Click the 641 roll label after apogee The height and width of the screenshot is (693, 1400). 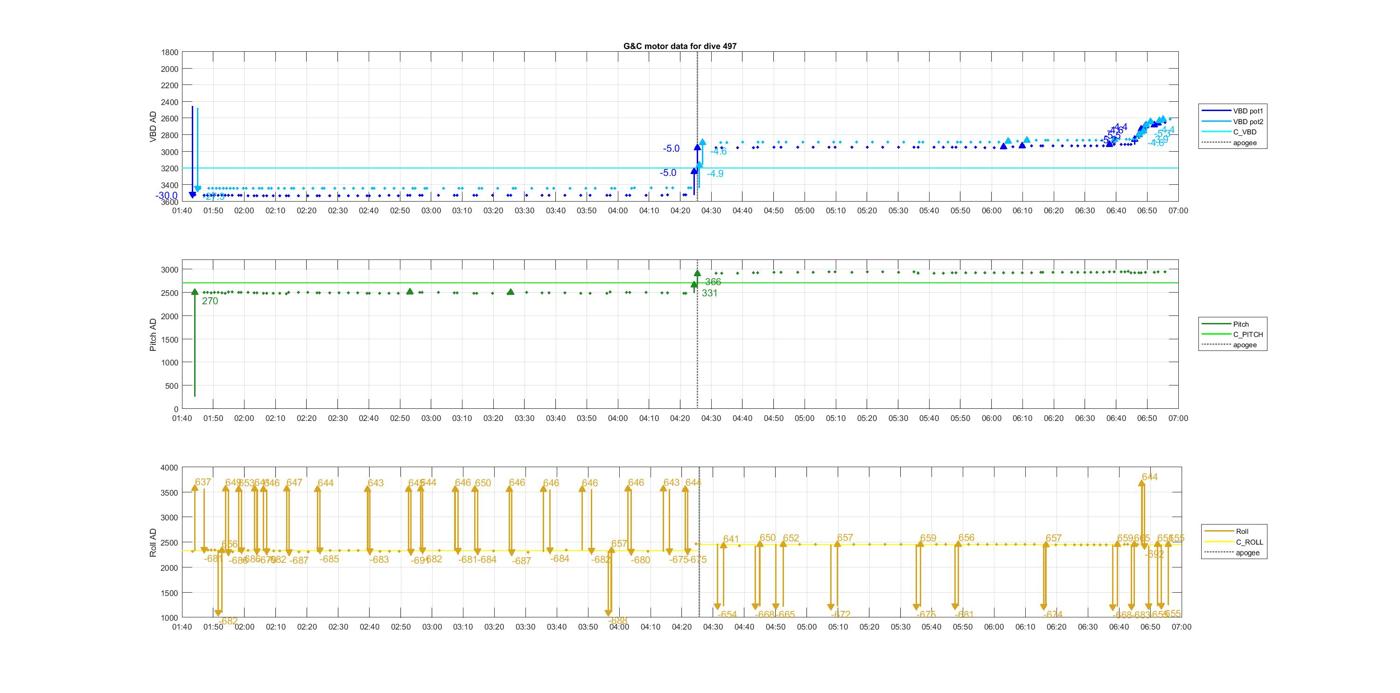tap(731, 540)
